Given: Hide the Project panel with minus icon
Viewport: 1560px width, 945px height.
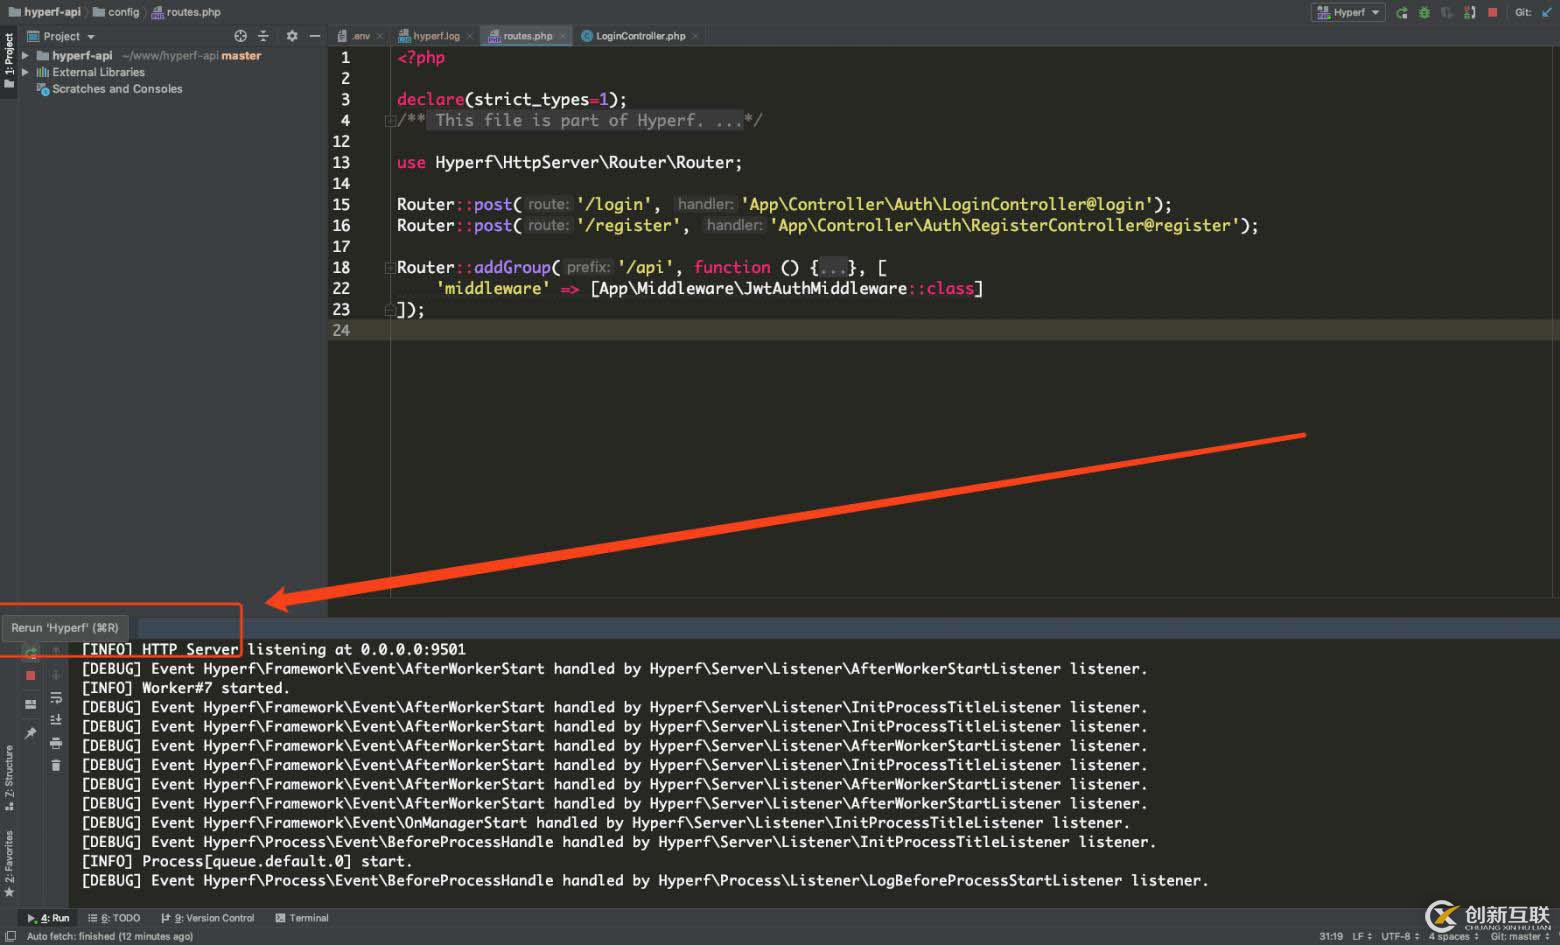Looking at the screenshot, I should pos(315,36).
